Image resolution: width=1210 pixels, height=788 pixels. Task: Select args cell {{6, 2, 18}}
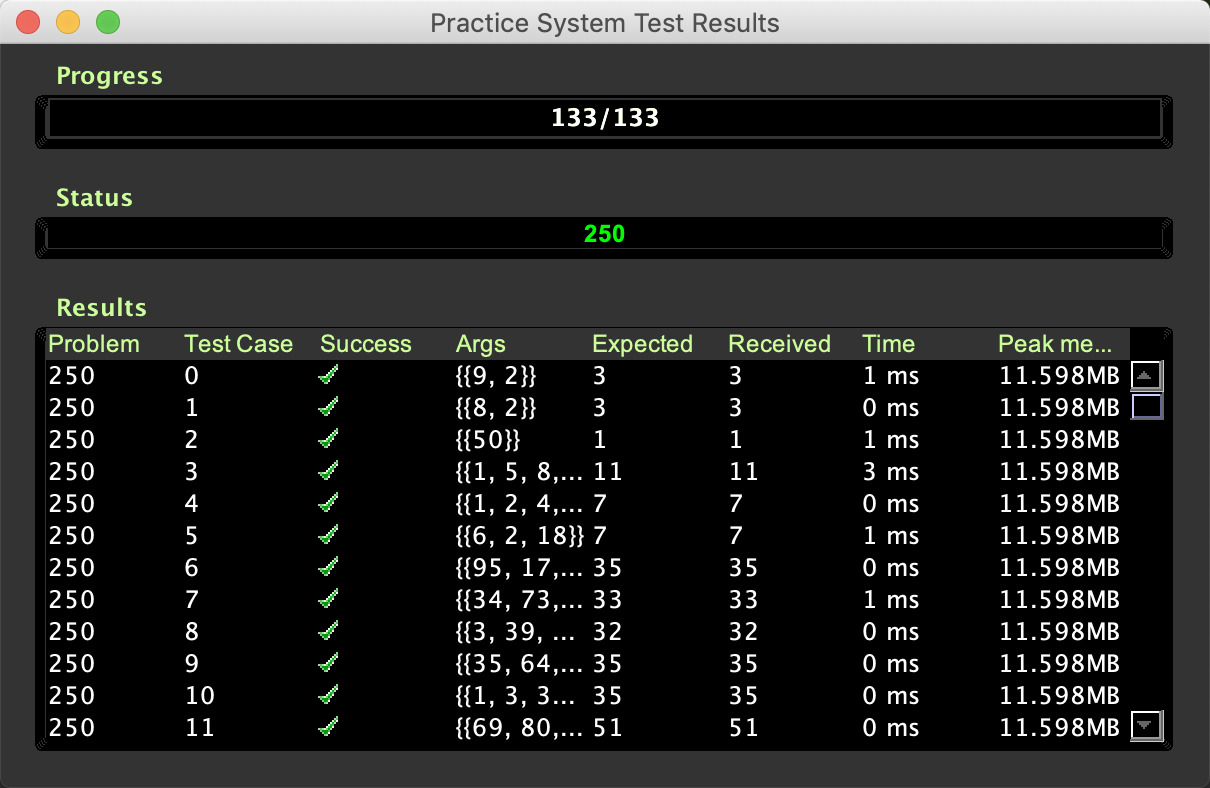(520, 536)
